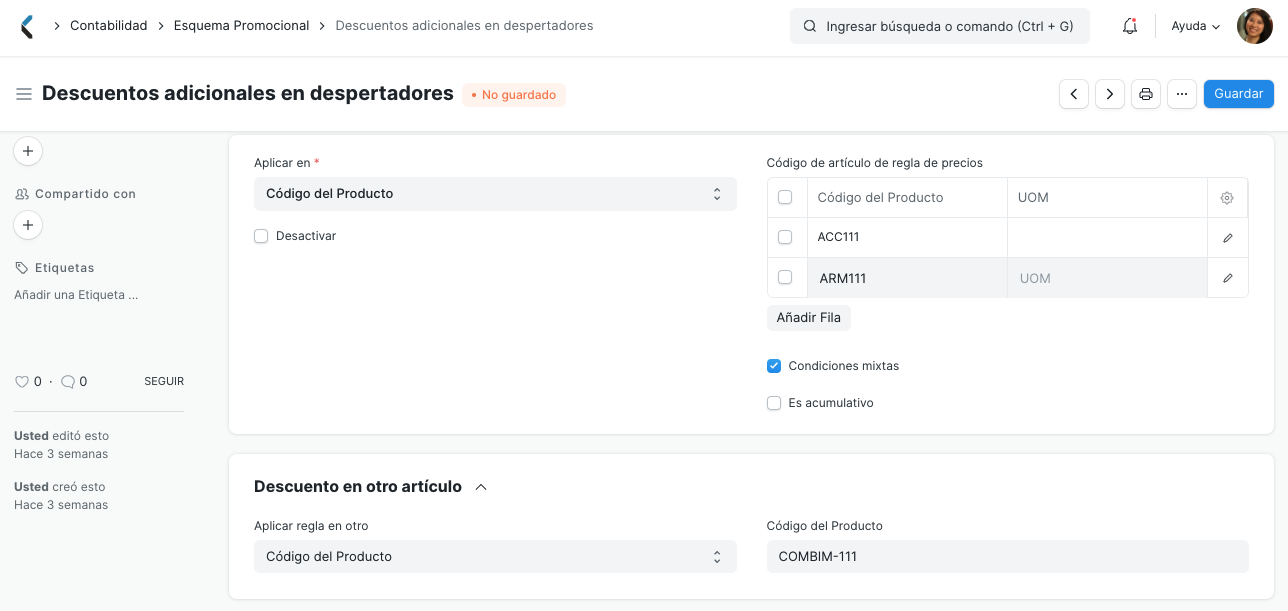Toggle the sidebar hamburger icon

[x=24, y=94]
